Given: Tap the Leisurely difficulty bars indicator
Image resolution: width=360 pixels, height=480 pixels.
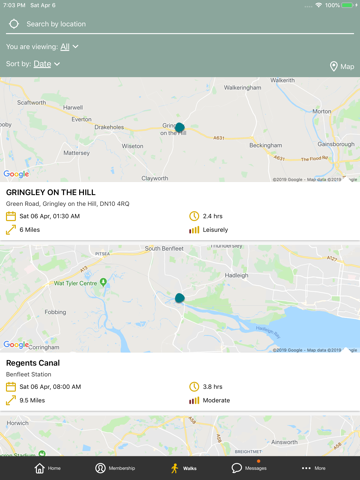Looking at the screenshot, I should pos(194,230).
